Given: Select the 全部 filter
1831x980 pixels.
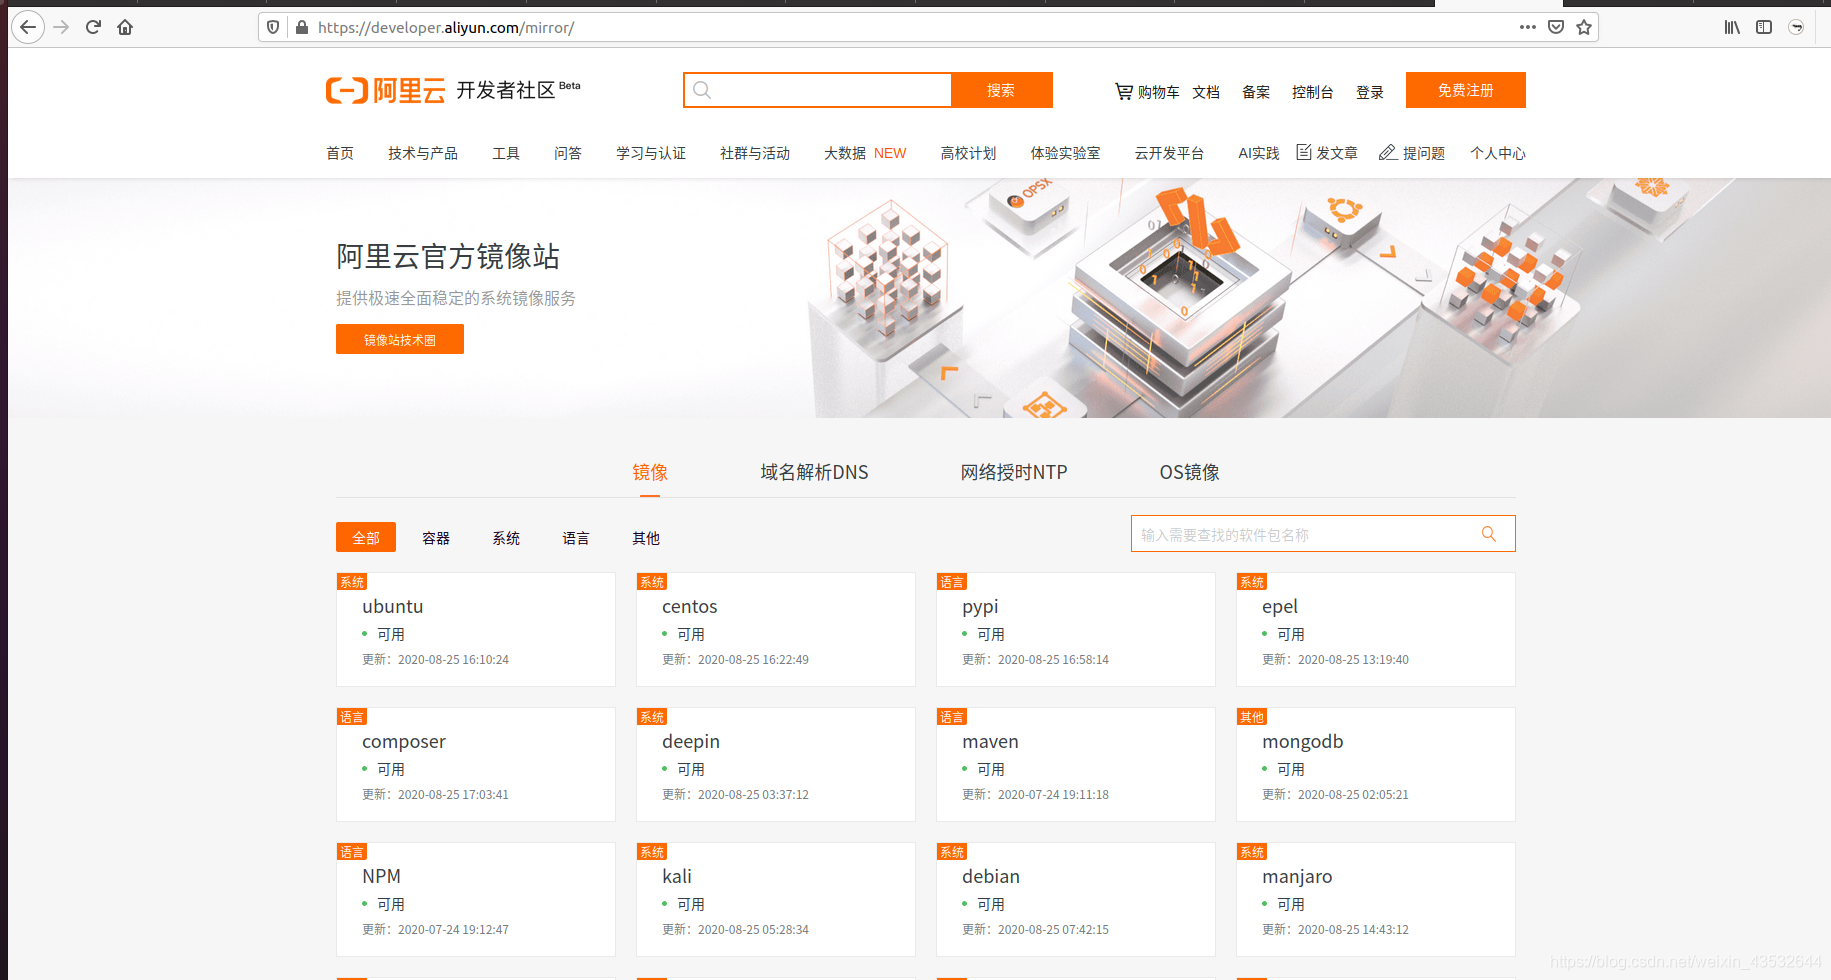Looking at the screenshot, I should (x=366, y=537).
